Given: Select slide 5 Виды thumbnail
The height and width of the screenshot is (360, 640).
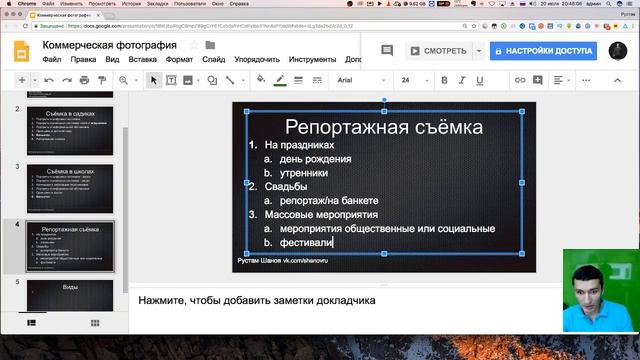Looking at the screenshot, I should [x=70, y=296].
